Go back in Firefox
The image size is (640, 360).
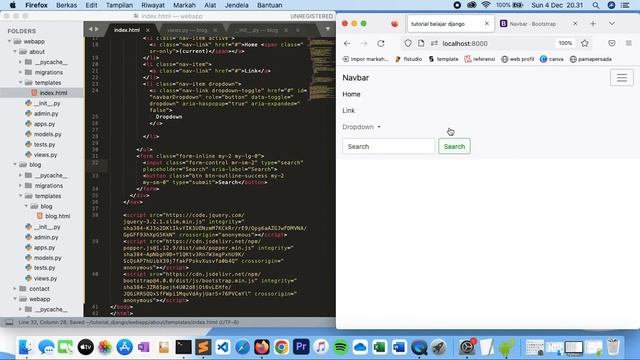tap(347, 43)
